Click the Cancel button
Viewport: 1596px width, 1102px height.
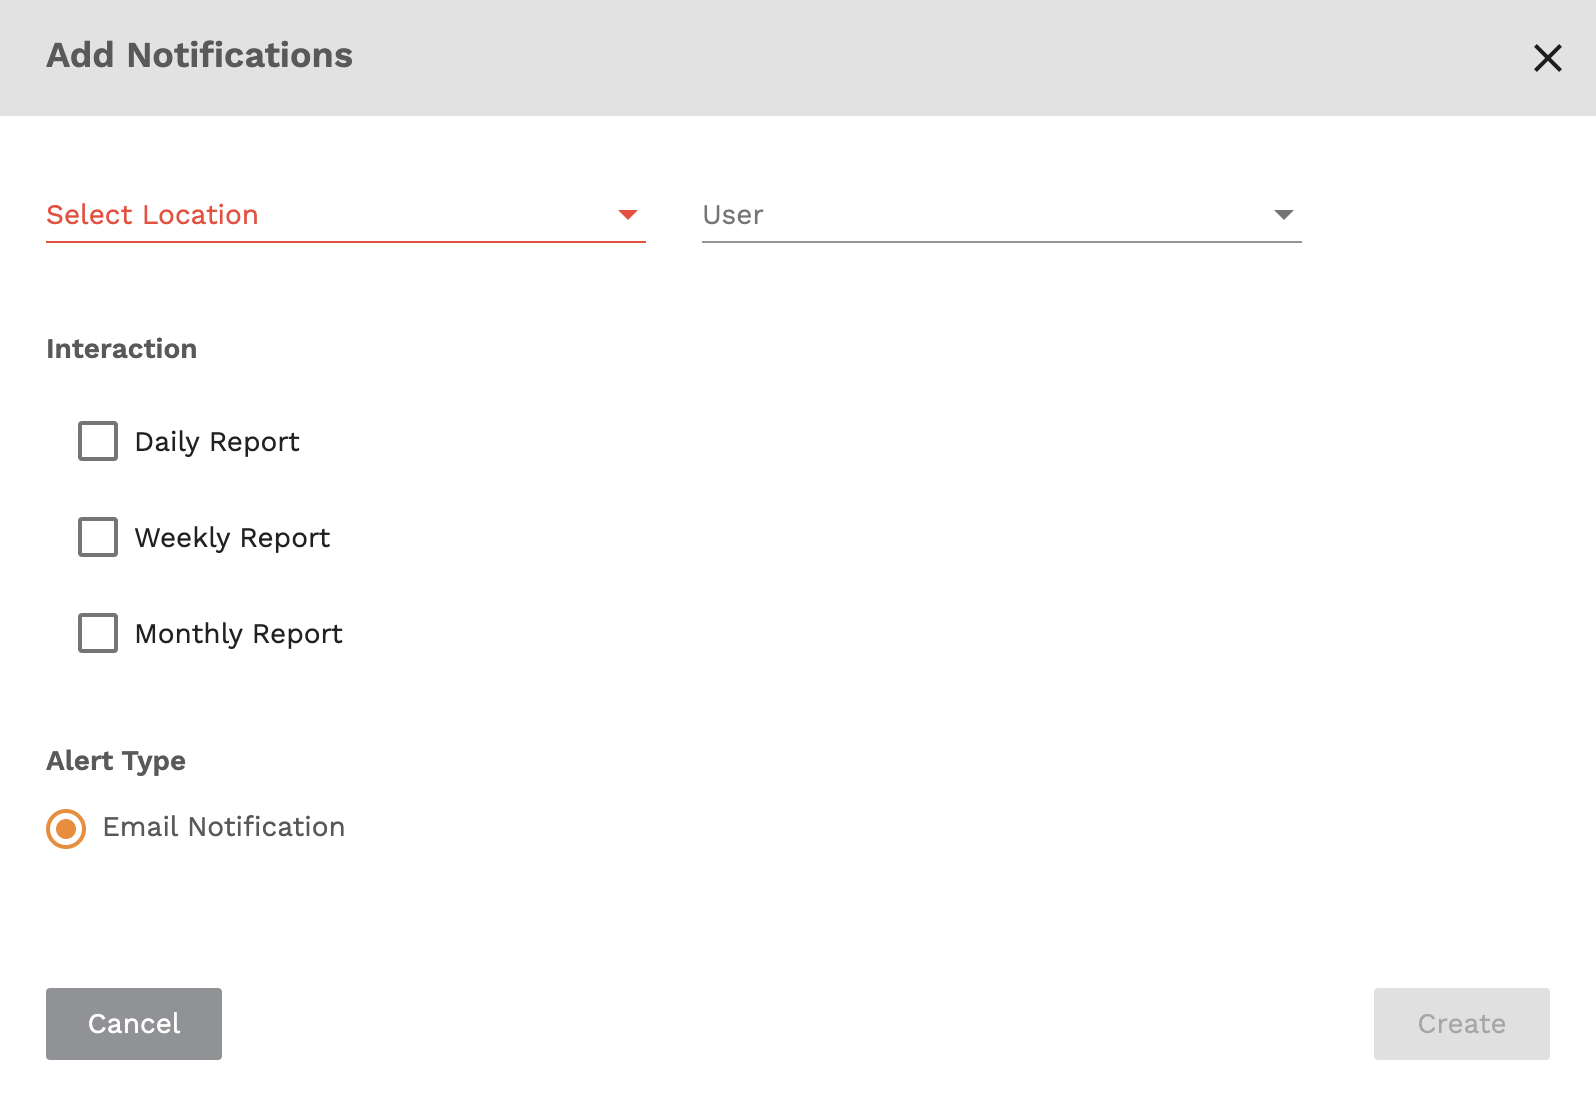[134, 1024]
